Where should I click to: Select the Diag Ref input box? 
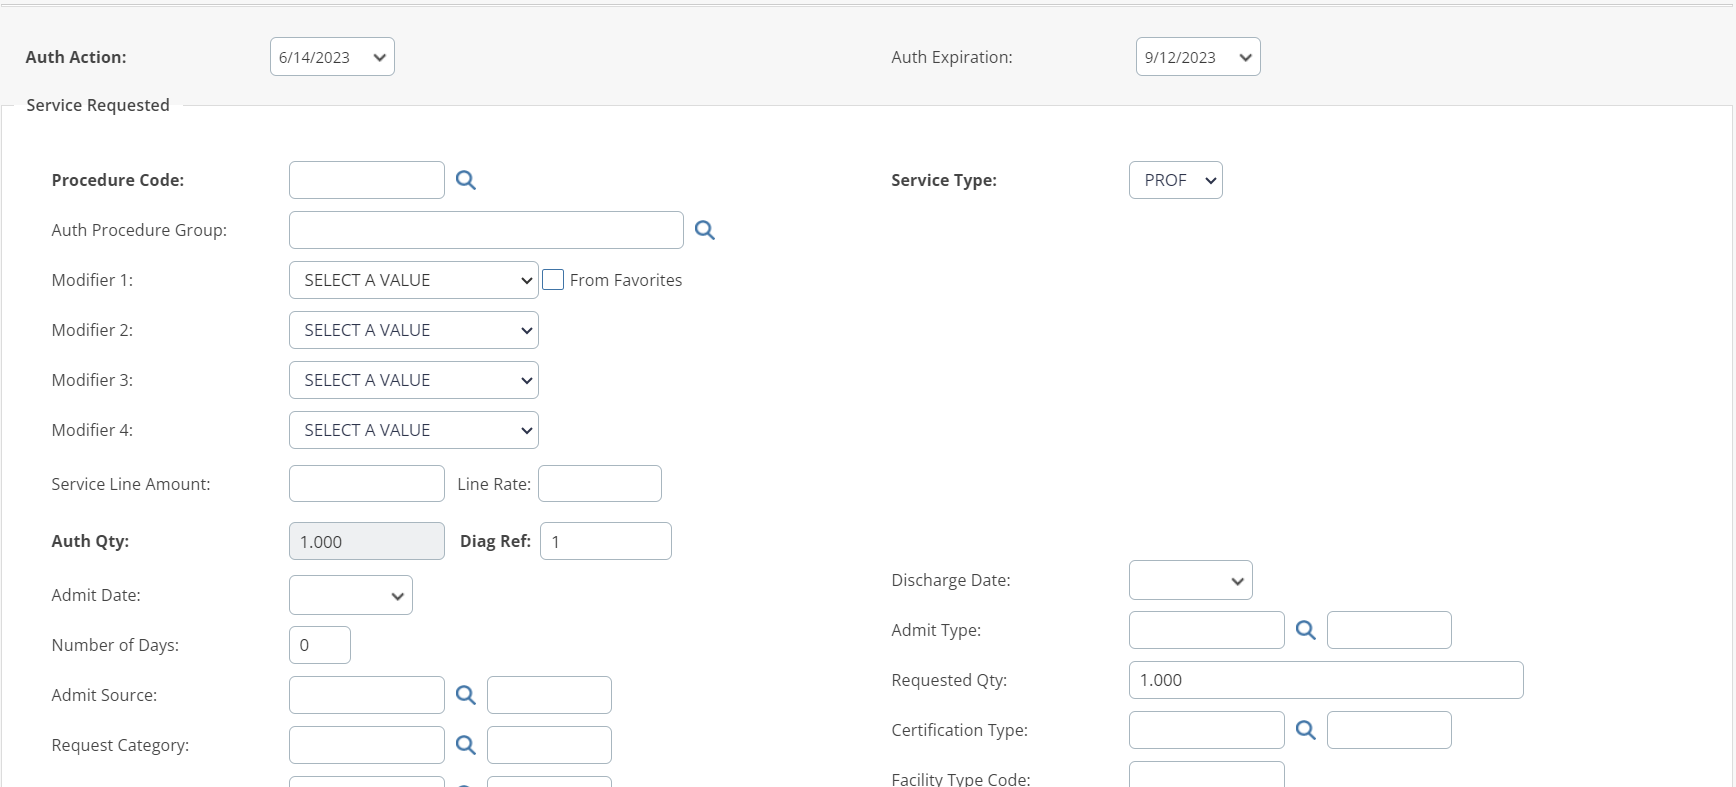(x=605, y=541)
